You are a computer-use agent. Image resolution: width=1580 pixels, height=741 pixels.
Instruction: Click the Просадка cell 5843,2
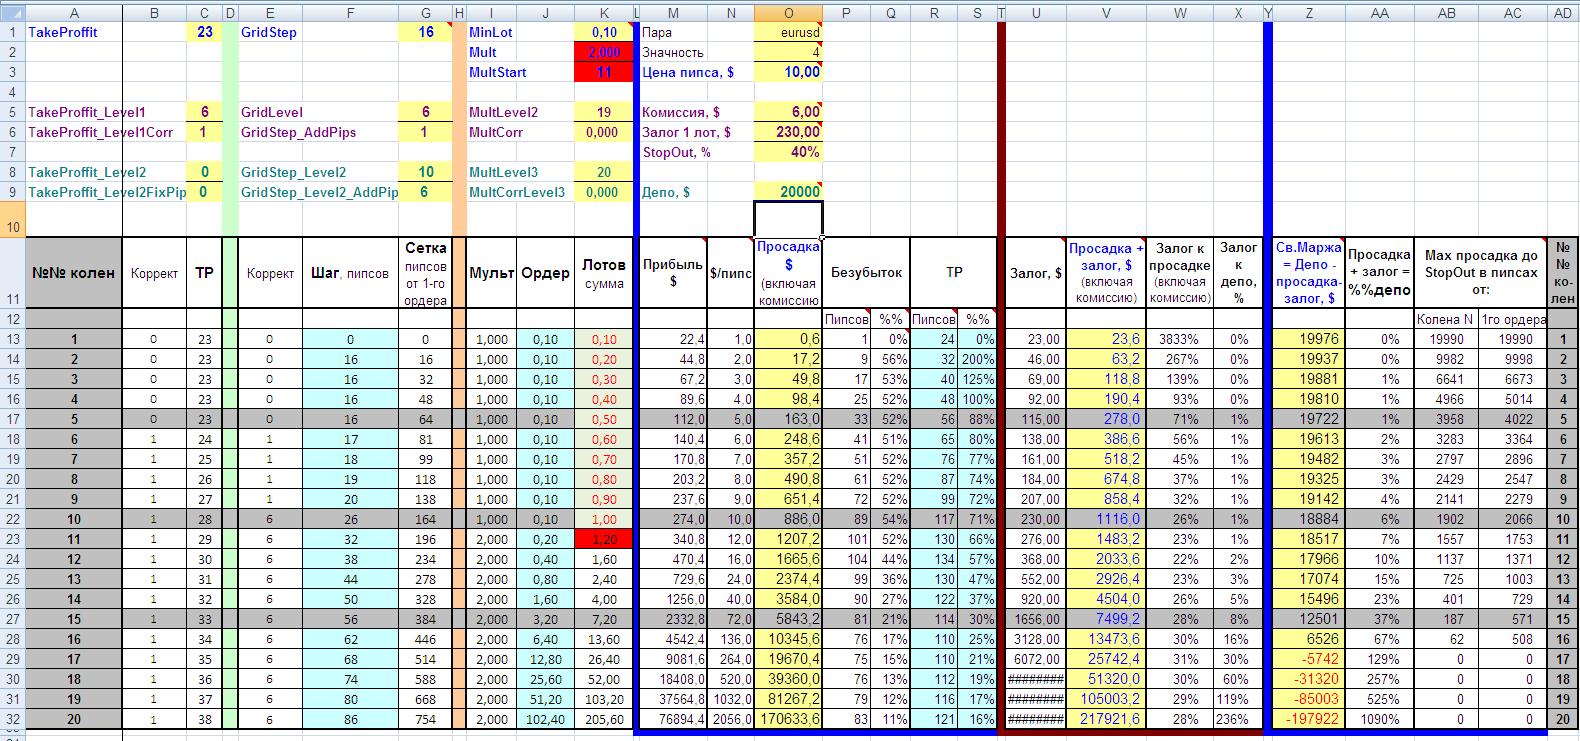(788, 619)
